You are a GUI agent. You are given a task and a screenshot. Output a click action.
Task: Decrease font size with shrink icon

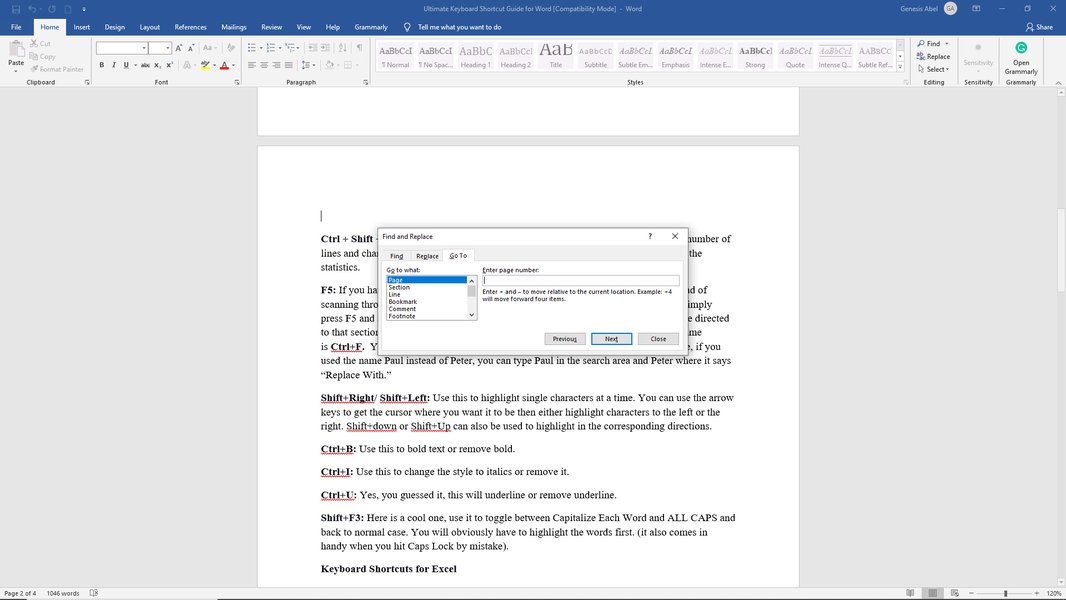[191, 48]
